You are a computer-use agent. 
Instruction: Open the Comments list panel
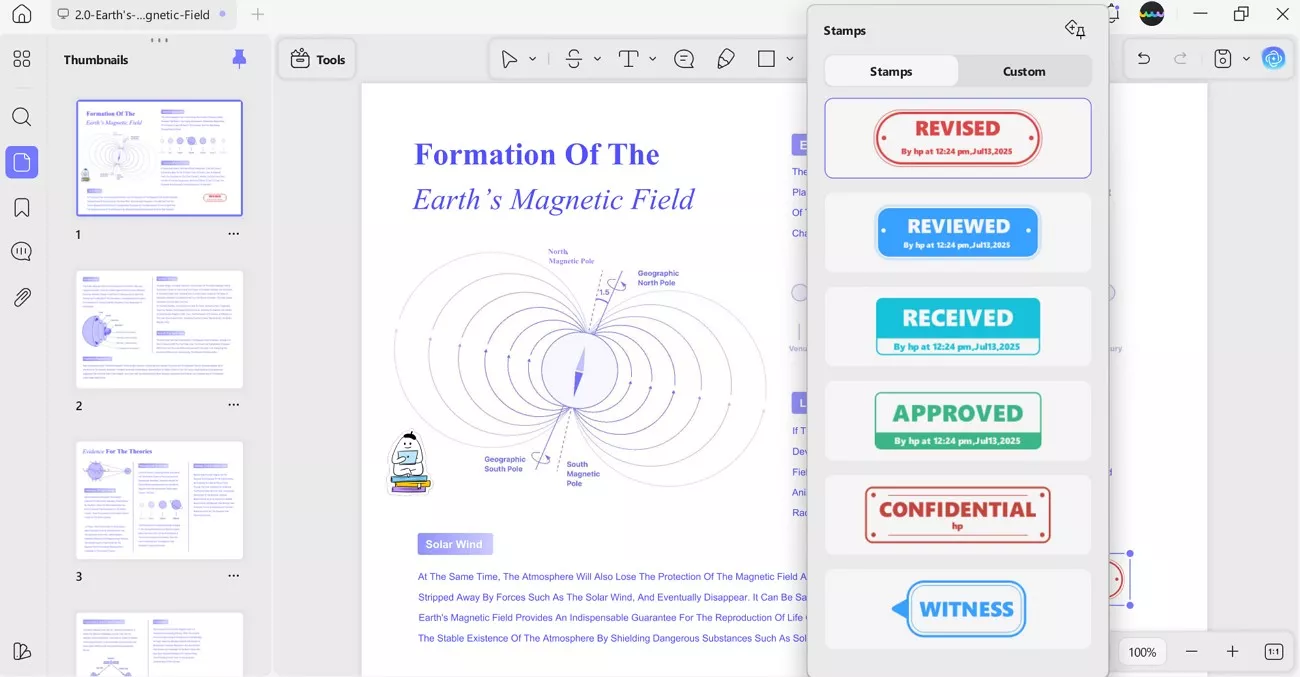22,252
